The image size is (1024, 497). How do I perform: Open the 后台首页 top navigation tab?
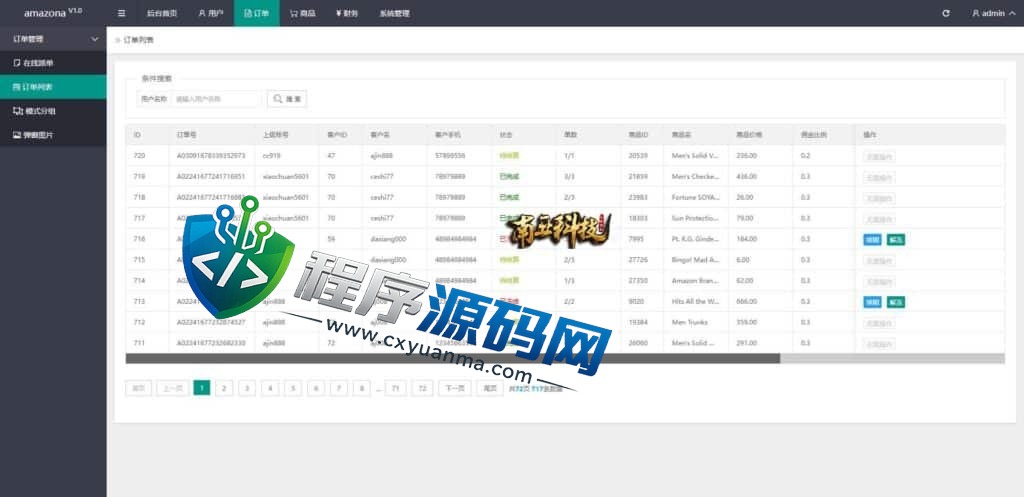(162, 13)
